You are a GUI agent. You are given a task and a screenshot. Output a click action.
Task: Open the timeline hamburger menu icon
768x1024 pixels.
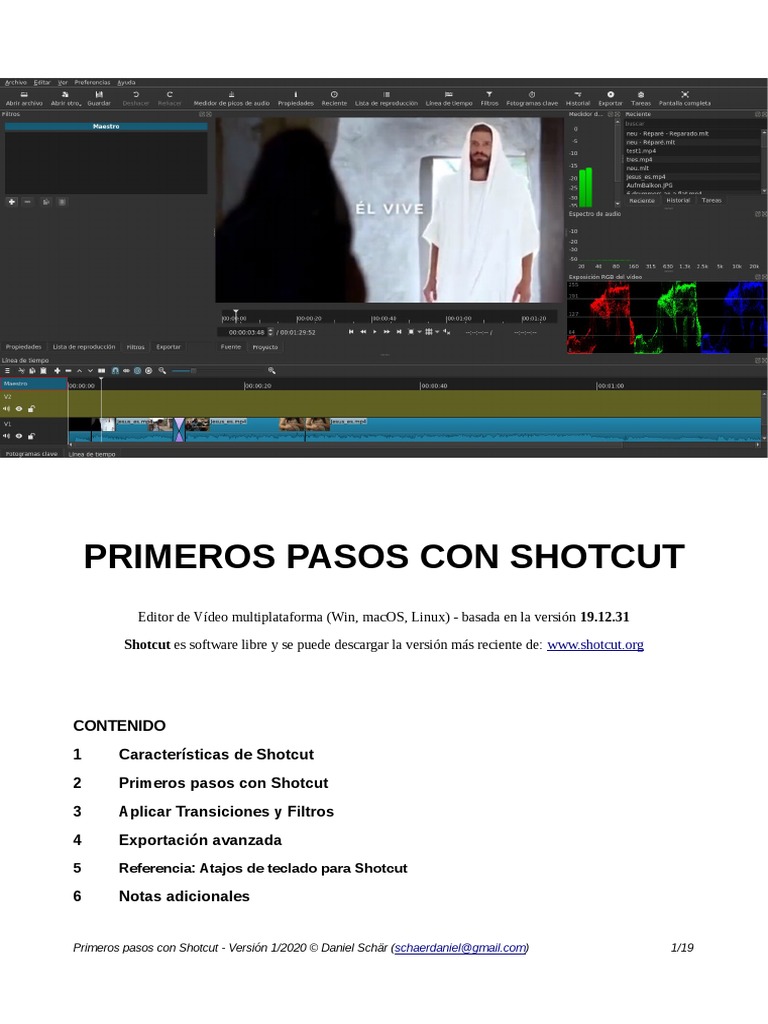pyautogui.click(x=7, y=371)
